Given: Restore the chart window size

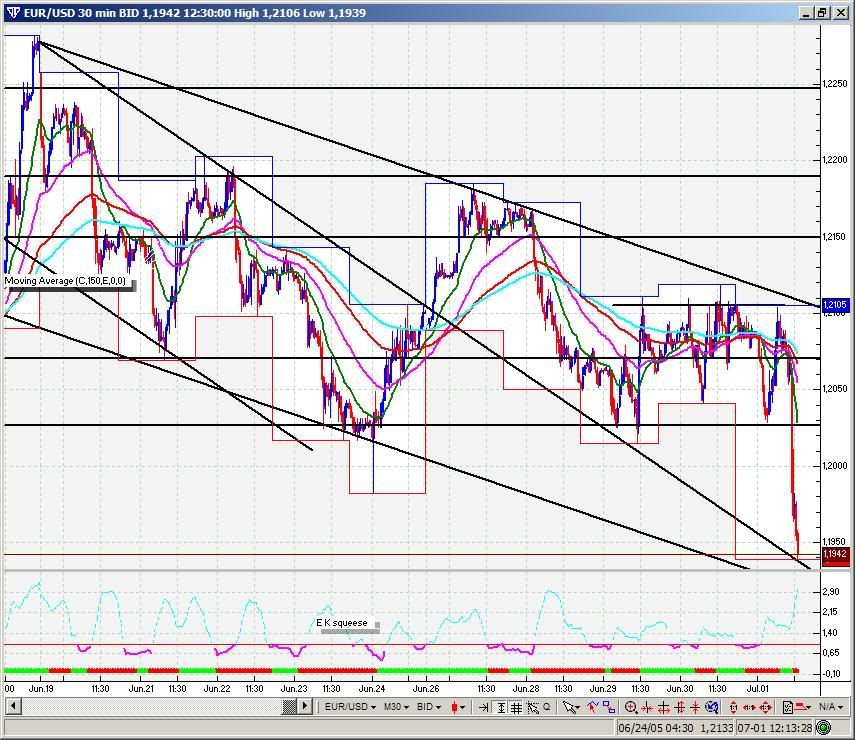Looking at the screenshot, I should [823, 13].
